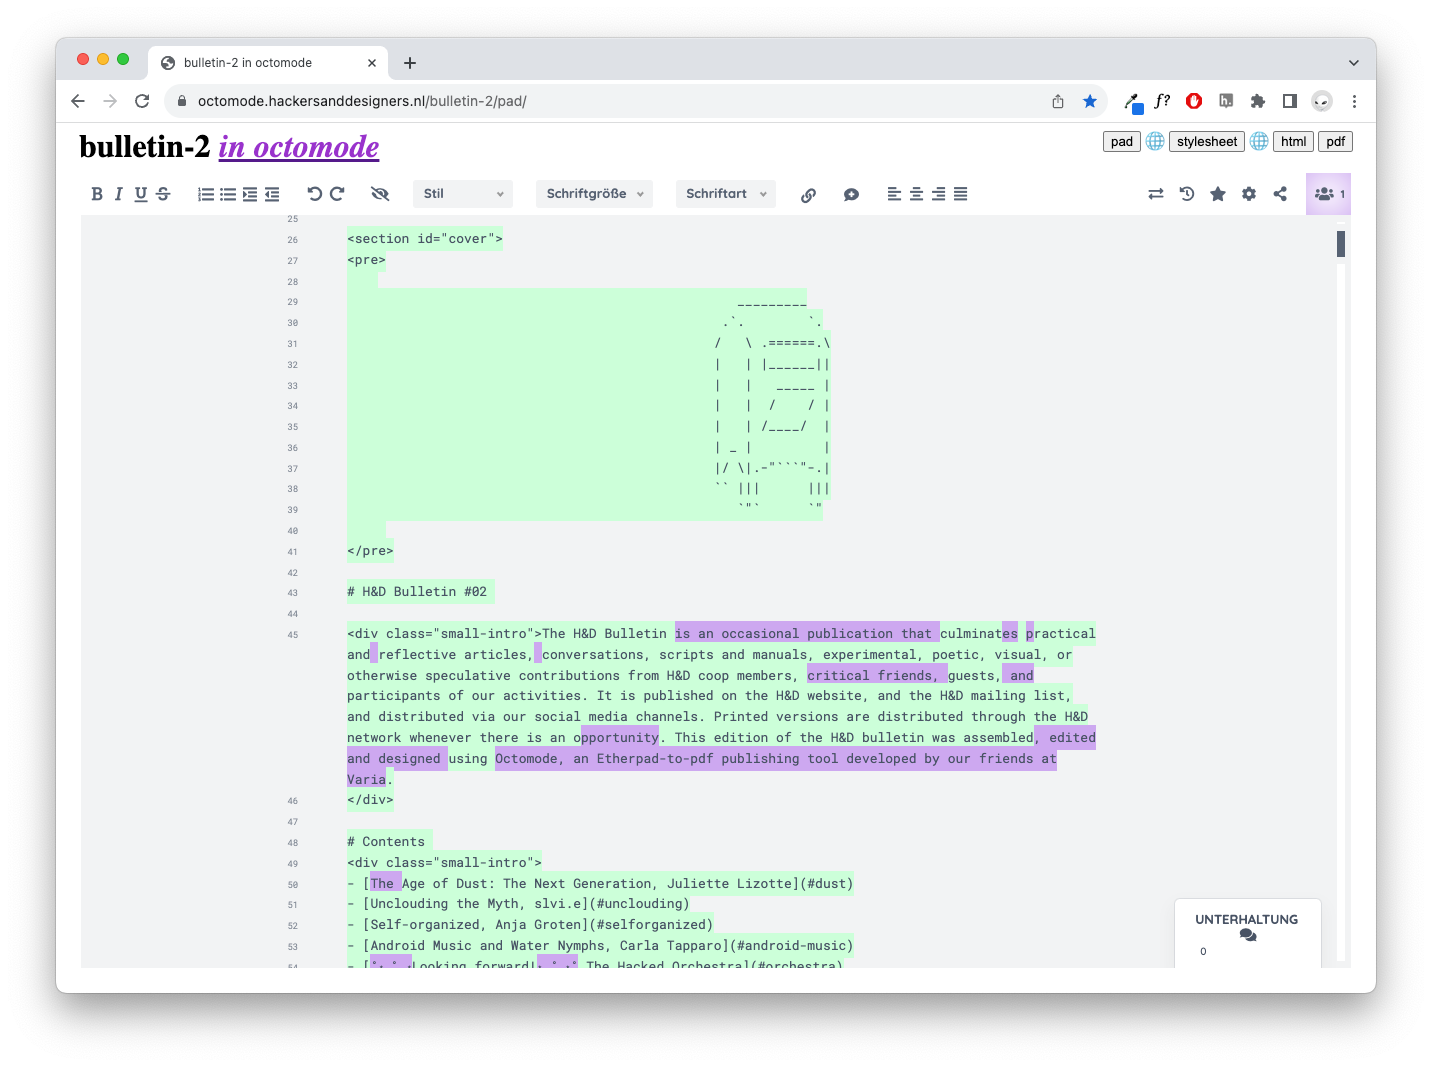Follow the 'in octomode' title link
This screenshot has width=1432, height=1067.
[x=299, y=147]
